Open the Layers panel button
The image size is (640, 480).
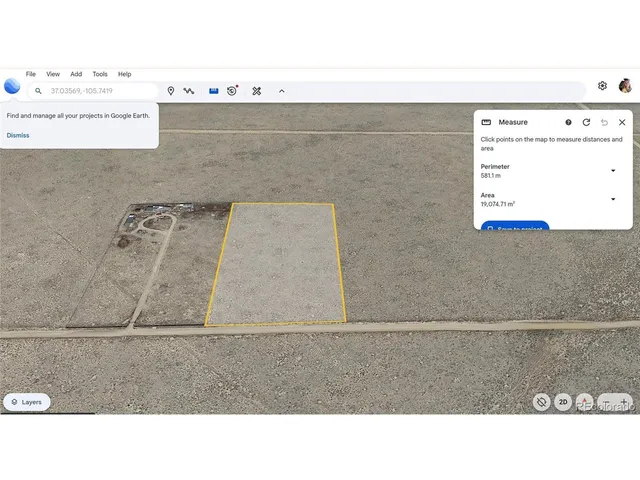27,402
